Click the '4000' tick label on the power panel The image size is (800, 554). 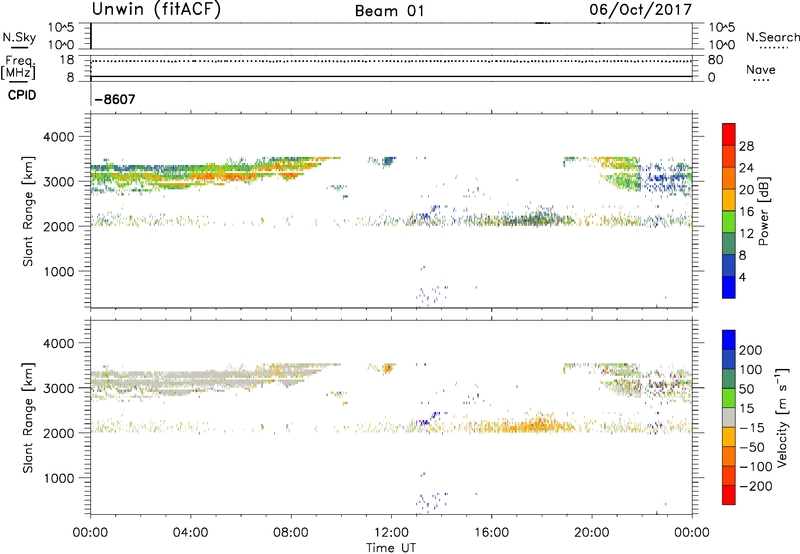(x=59, y=137)
